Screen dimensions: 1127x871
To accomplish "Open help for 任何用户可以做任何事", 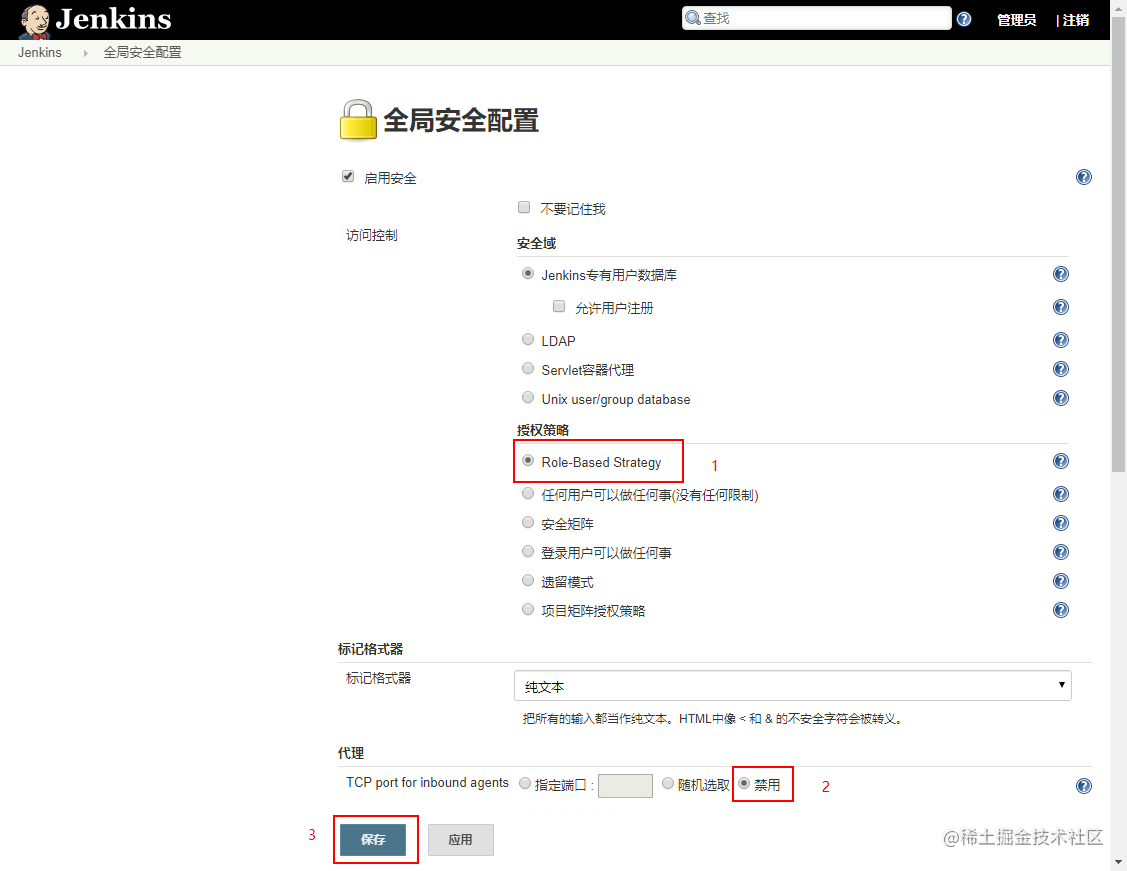I will [x=1060, y=494].
